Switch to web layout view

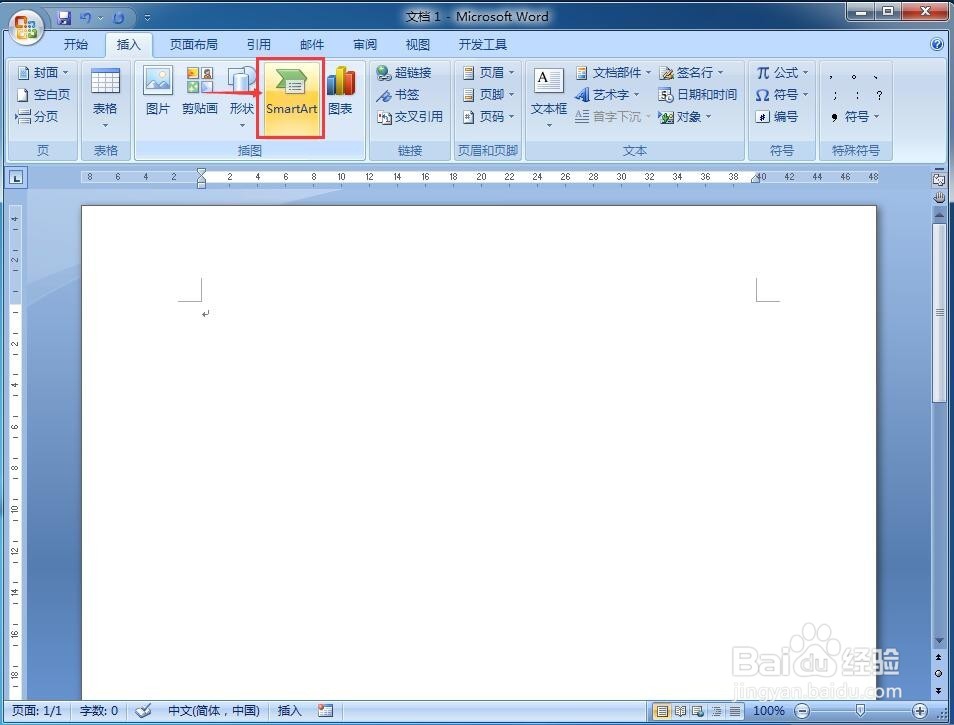coord(698,710)
